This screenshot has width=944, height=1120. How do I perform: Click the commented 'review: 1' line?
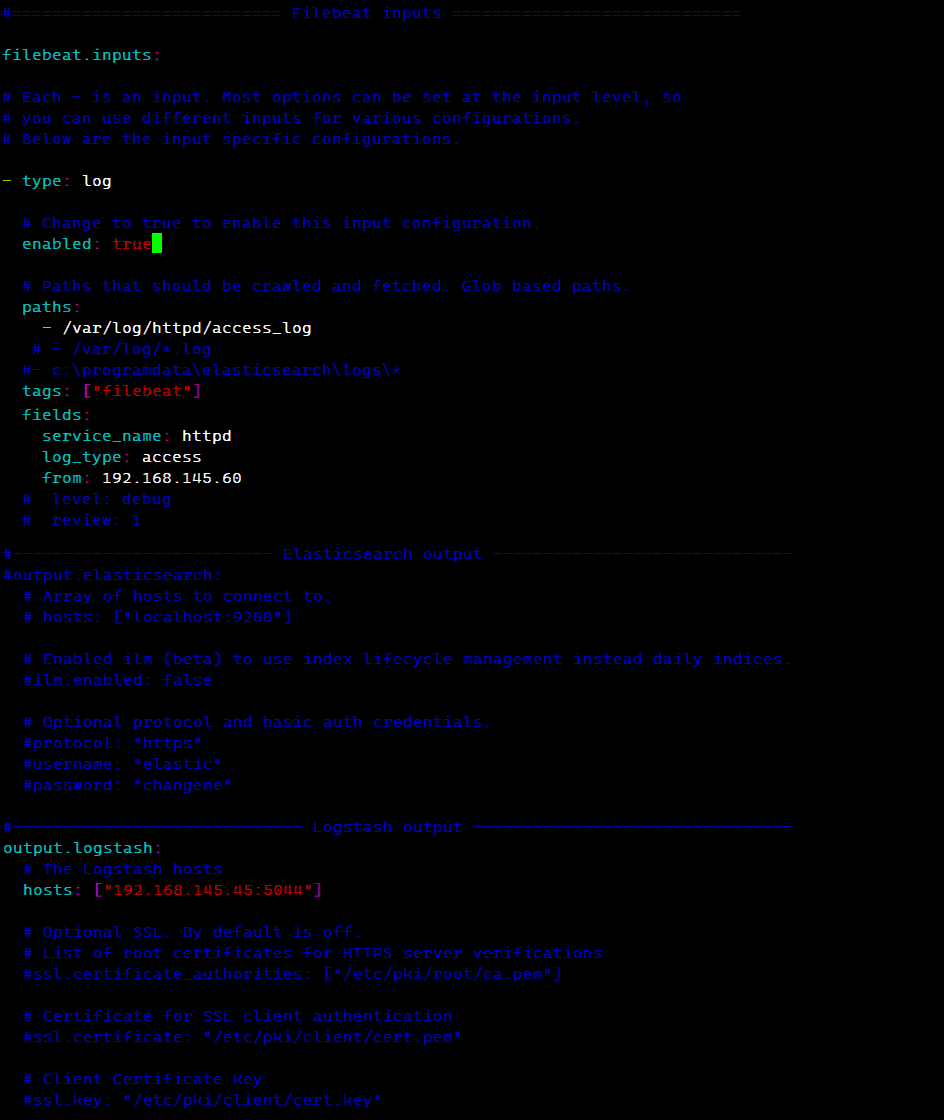pyautogui.click(x=81, y=520)
